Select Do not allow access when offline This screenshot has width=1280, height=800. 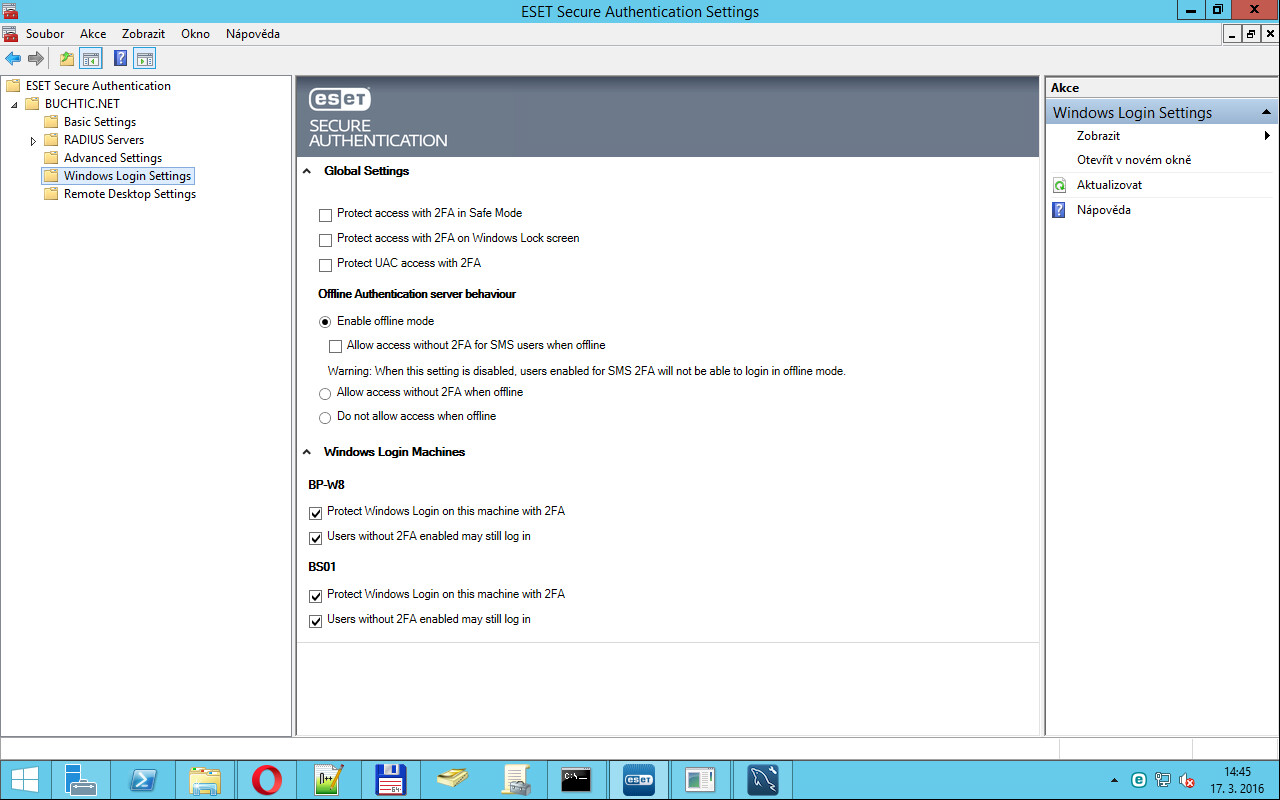point(325,418)
